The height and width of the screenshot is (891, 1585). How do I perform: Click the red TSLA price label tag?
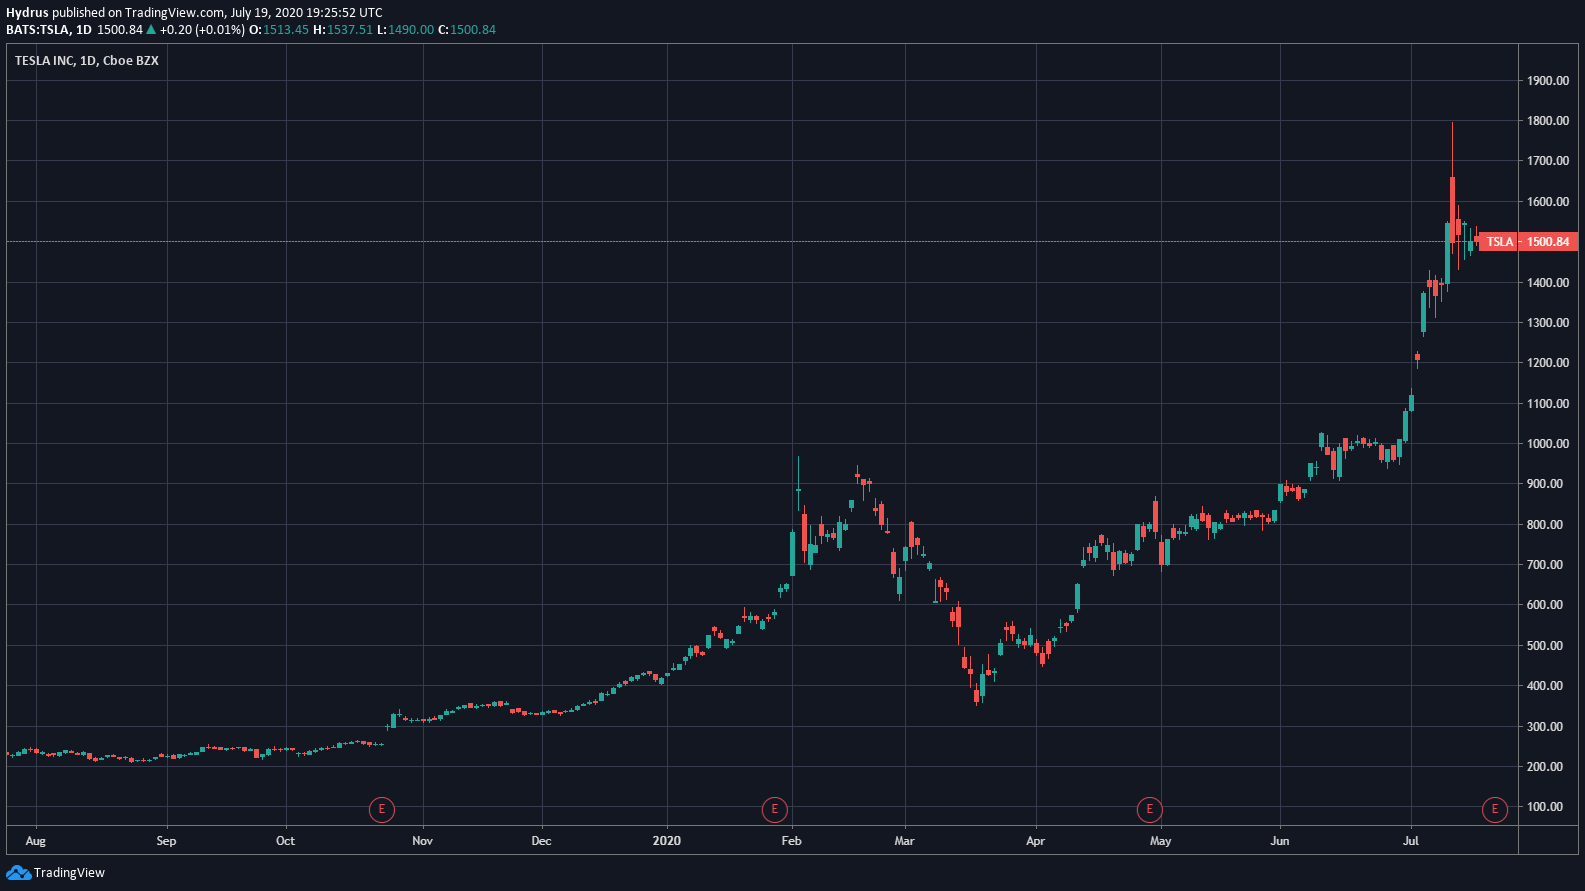click(x=1499, y=242)
